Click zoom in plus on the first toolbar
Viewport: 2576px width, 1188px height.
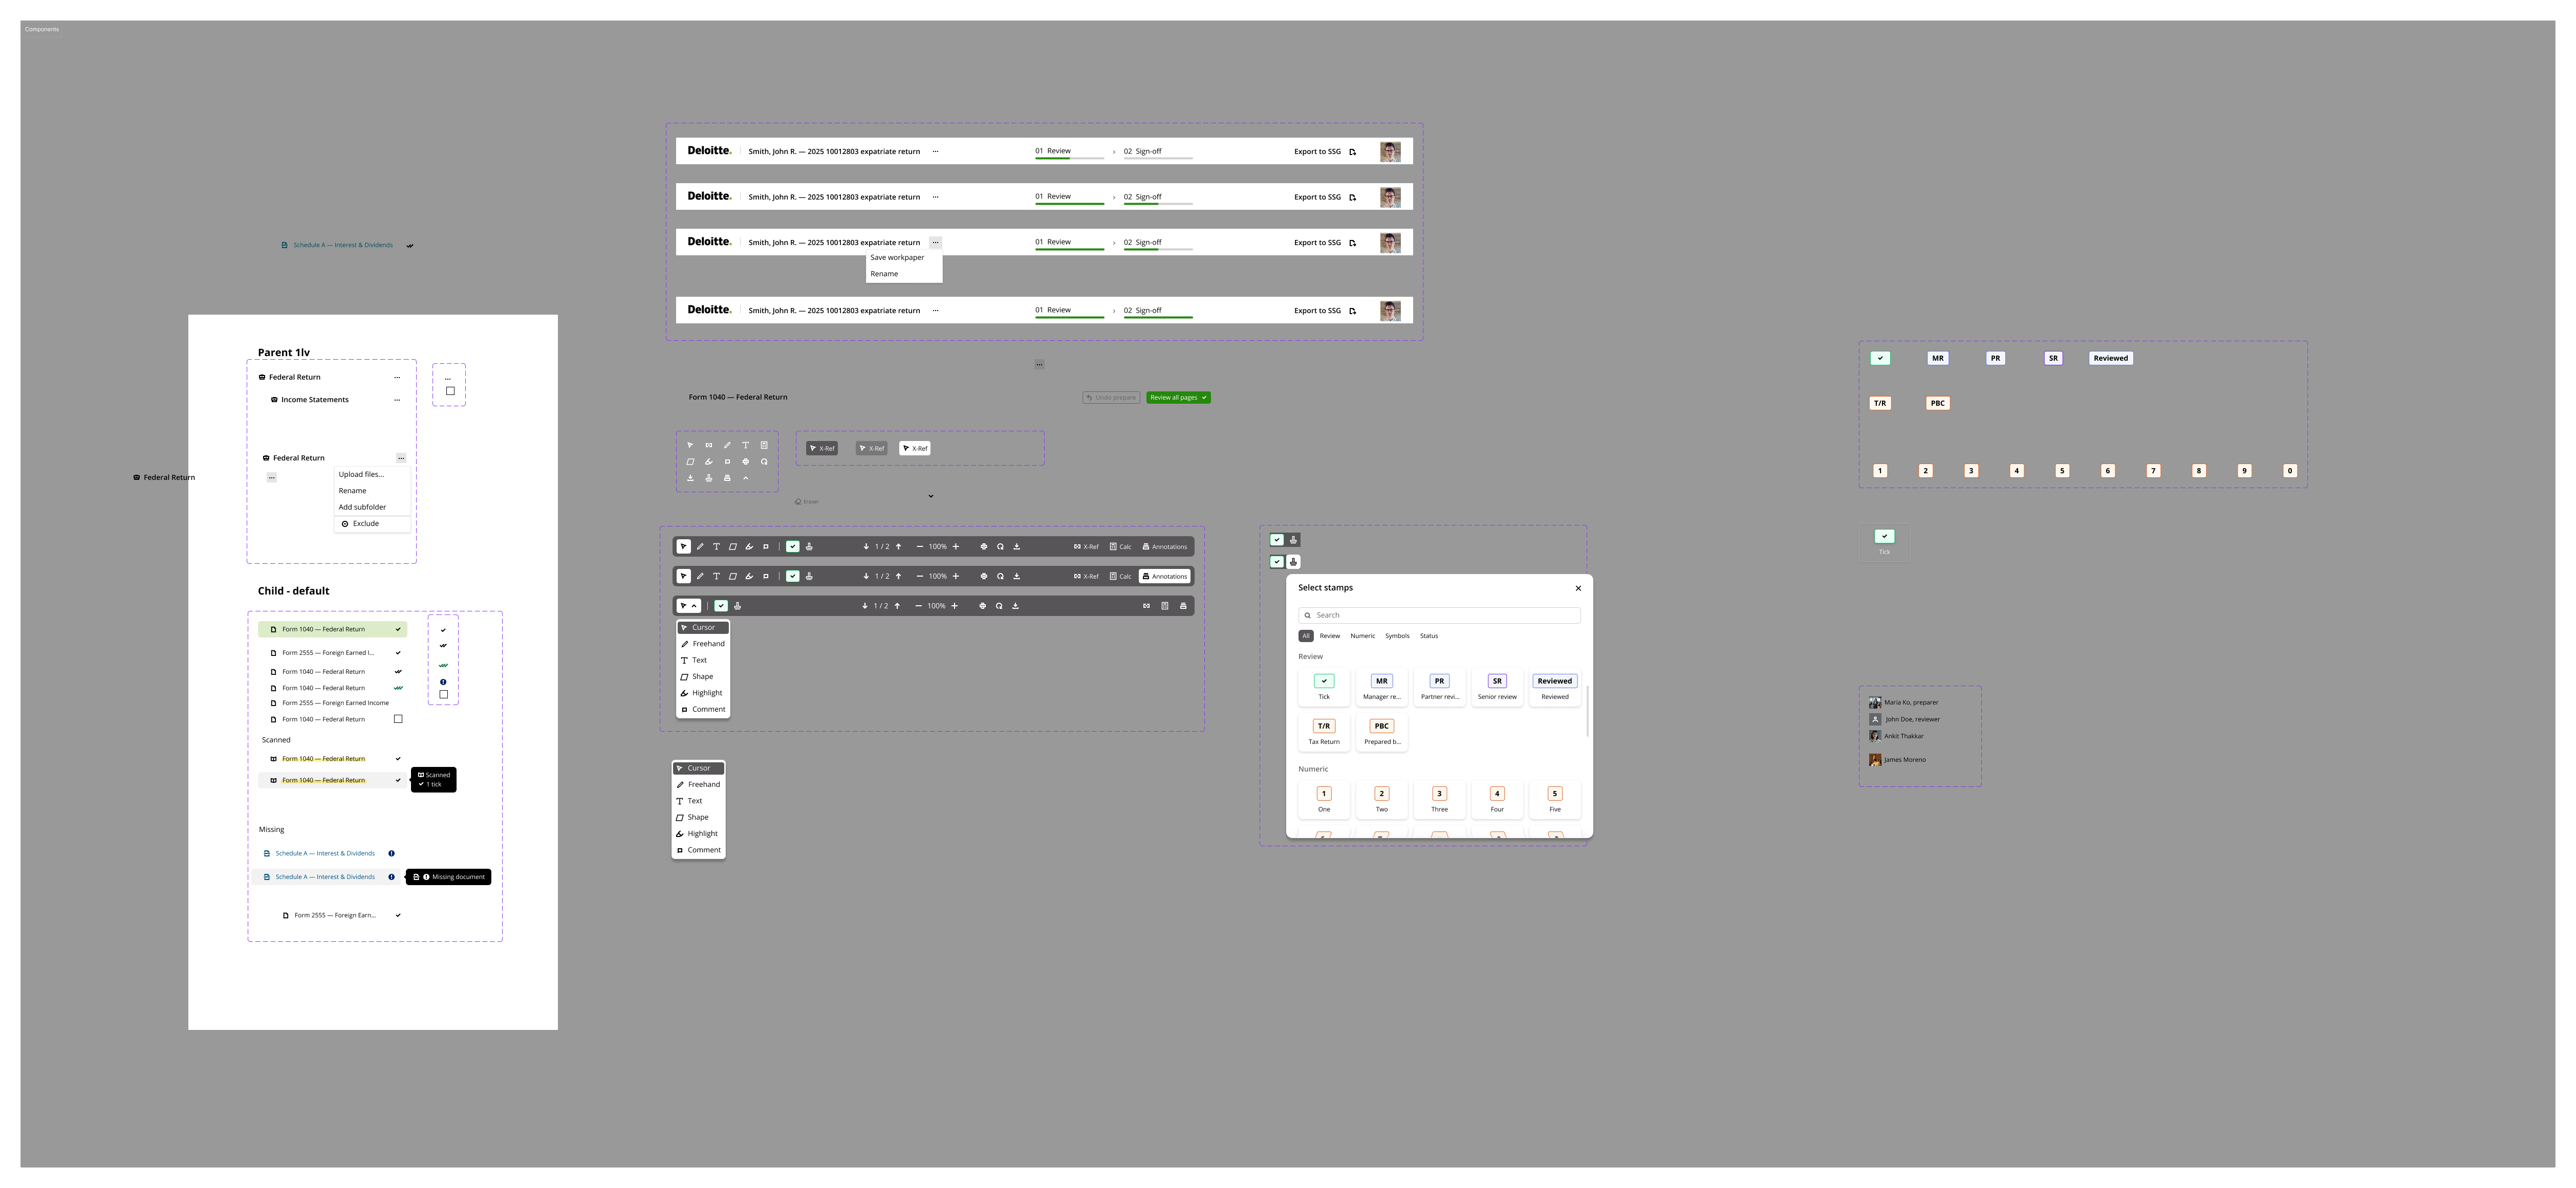956,547
